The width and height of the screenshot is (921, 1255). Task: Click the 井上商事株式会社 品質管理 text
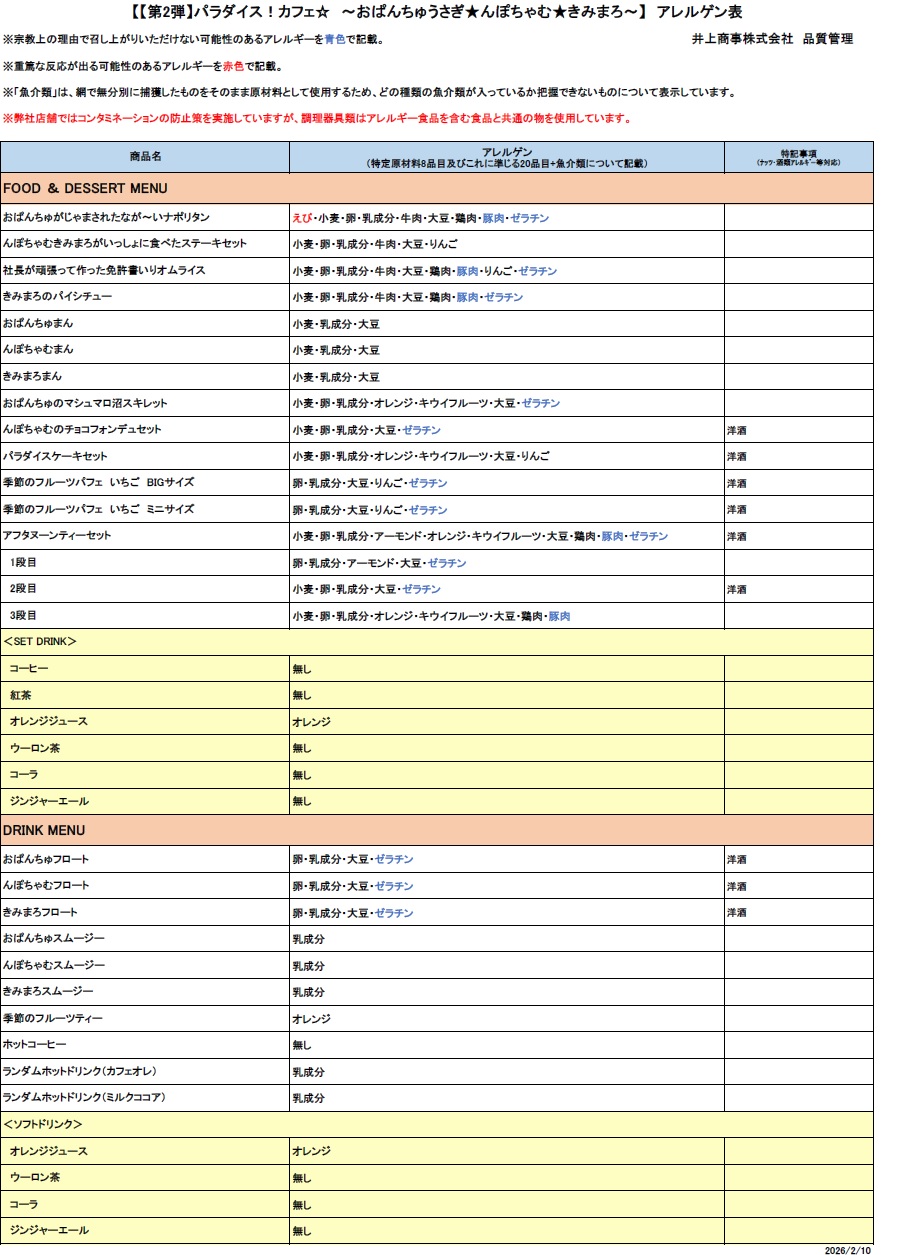772,39
